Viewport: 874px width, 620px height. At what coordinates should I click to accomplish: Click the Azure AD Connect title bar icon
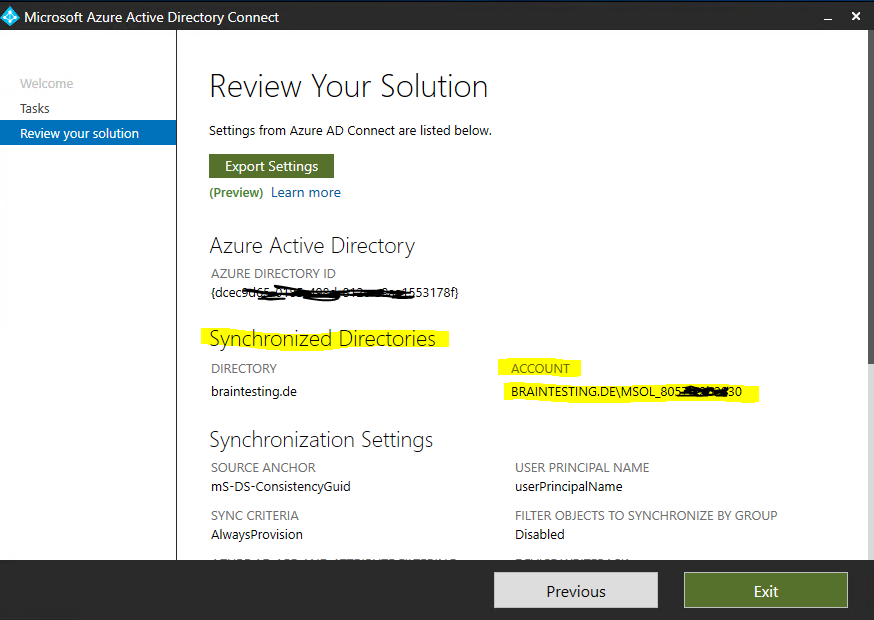10,17
